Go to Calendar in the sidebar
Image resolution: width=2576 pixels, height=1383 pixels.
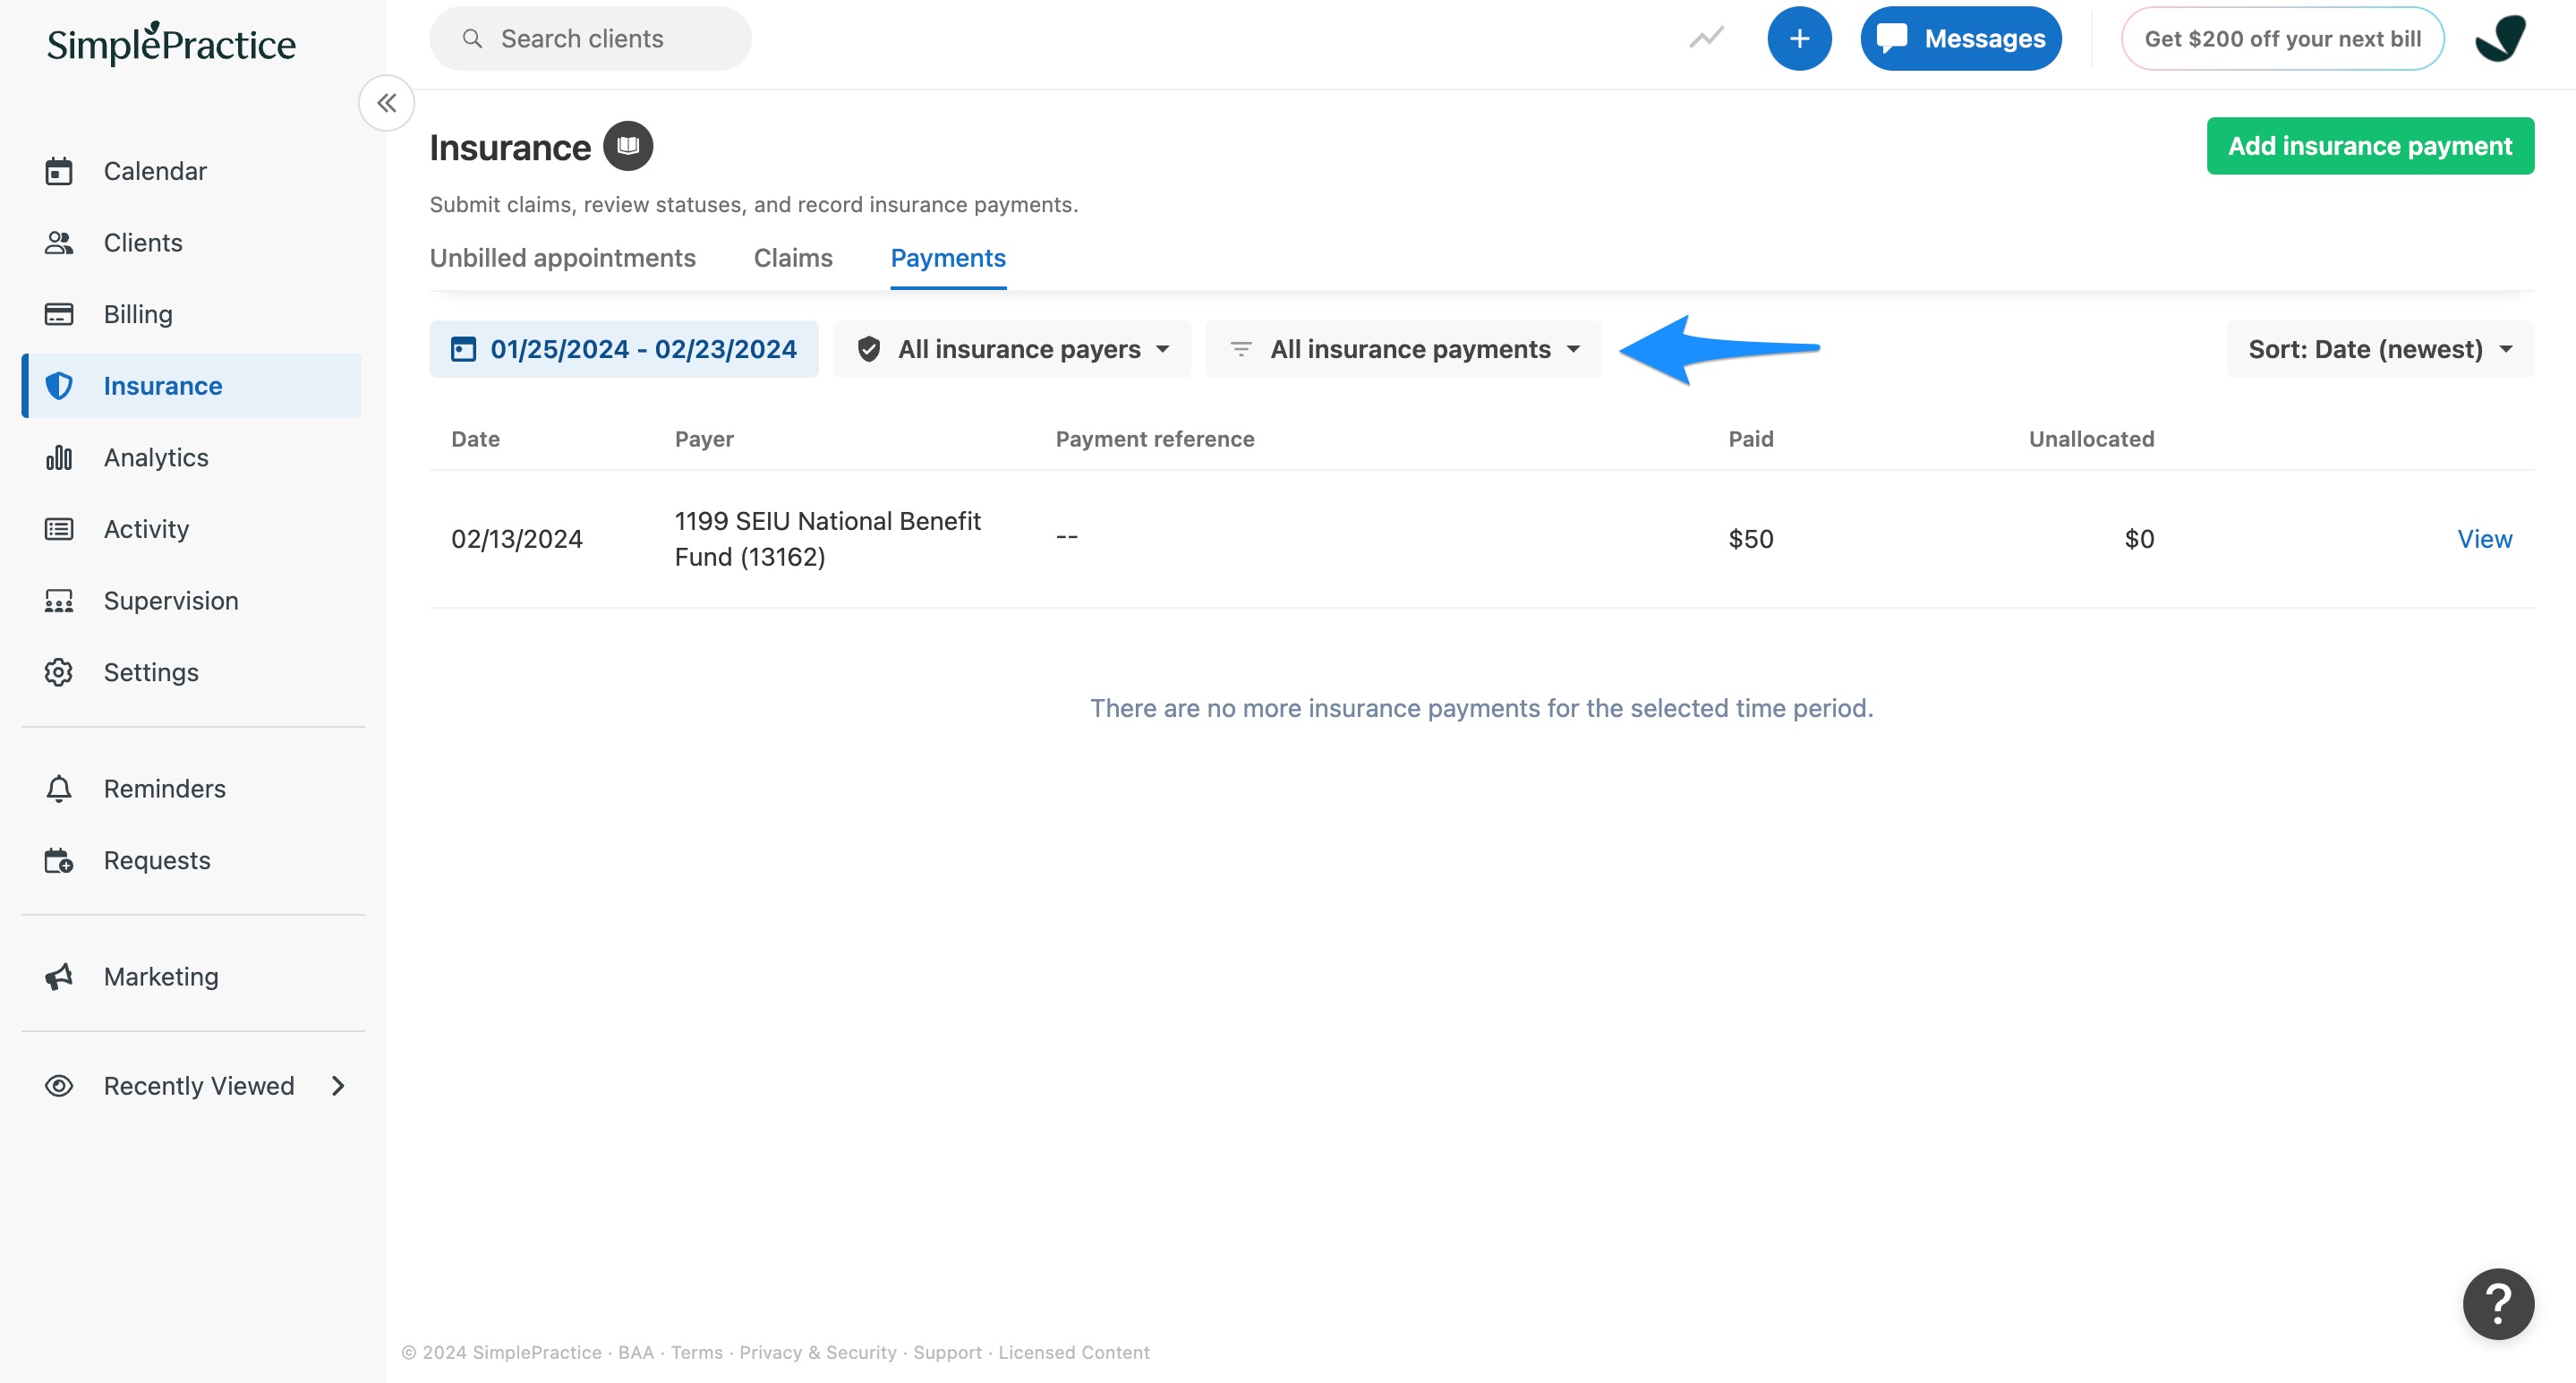[x=191, y=171]
